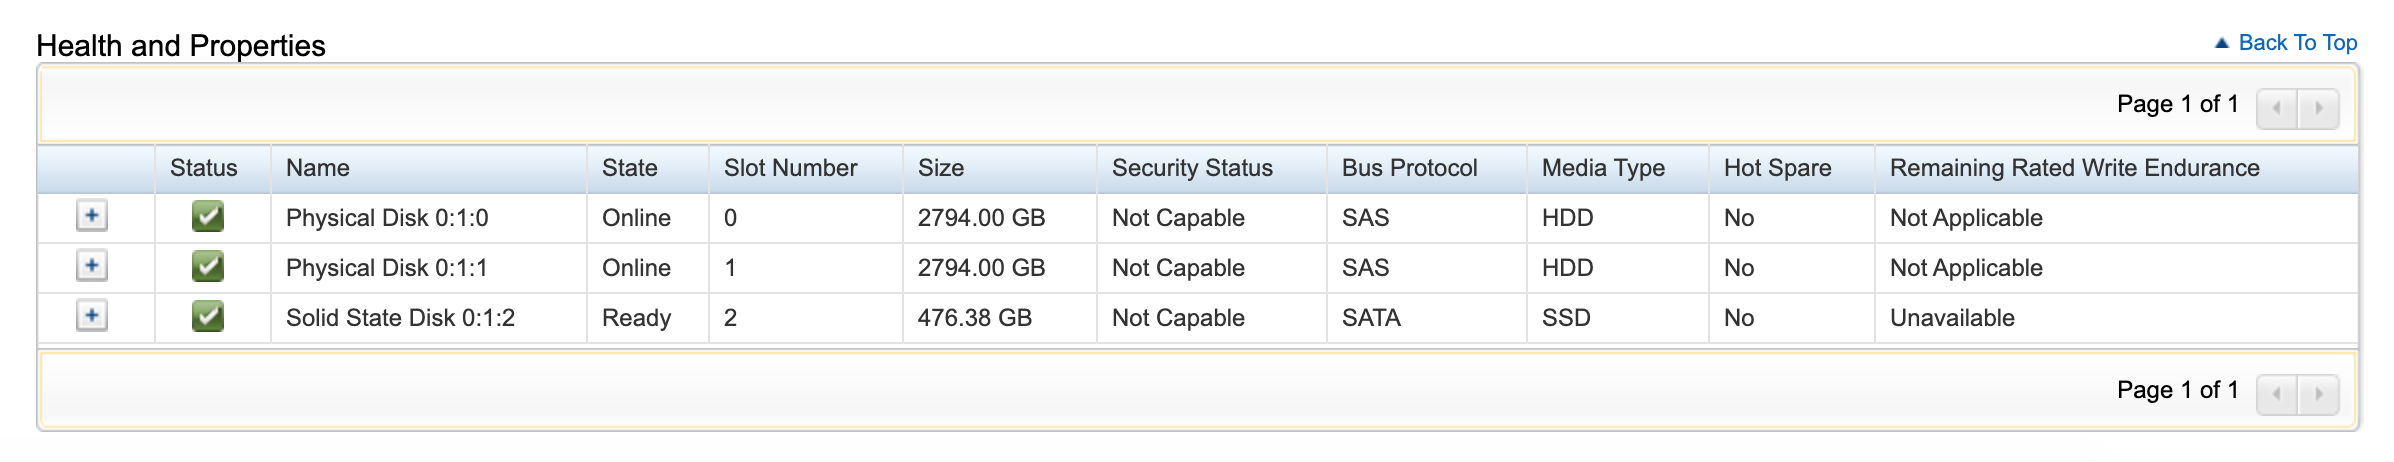
Task: Sort by the Size column header
Action: [941, 168]
